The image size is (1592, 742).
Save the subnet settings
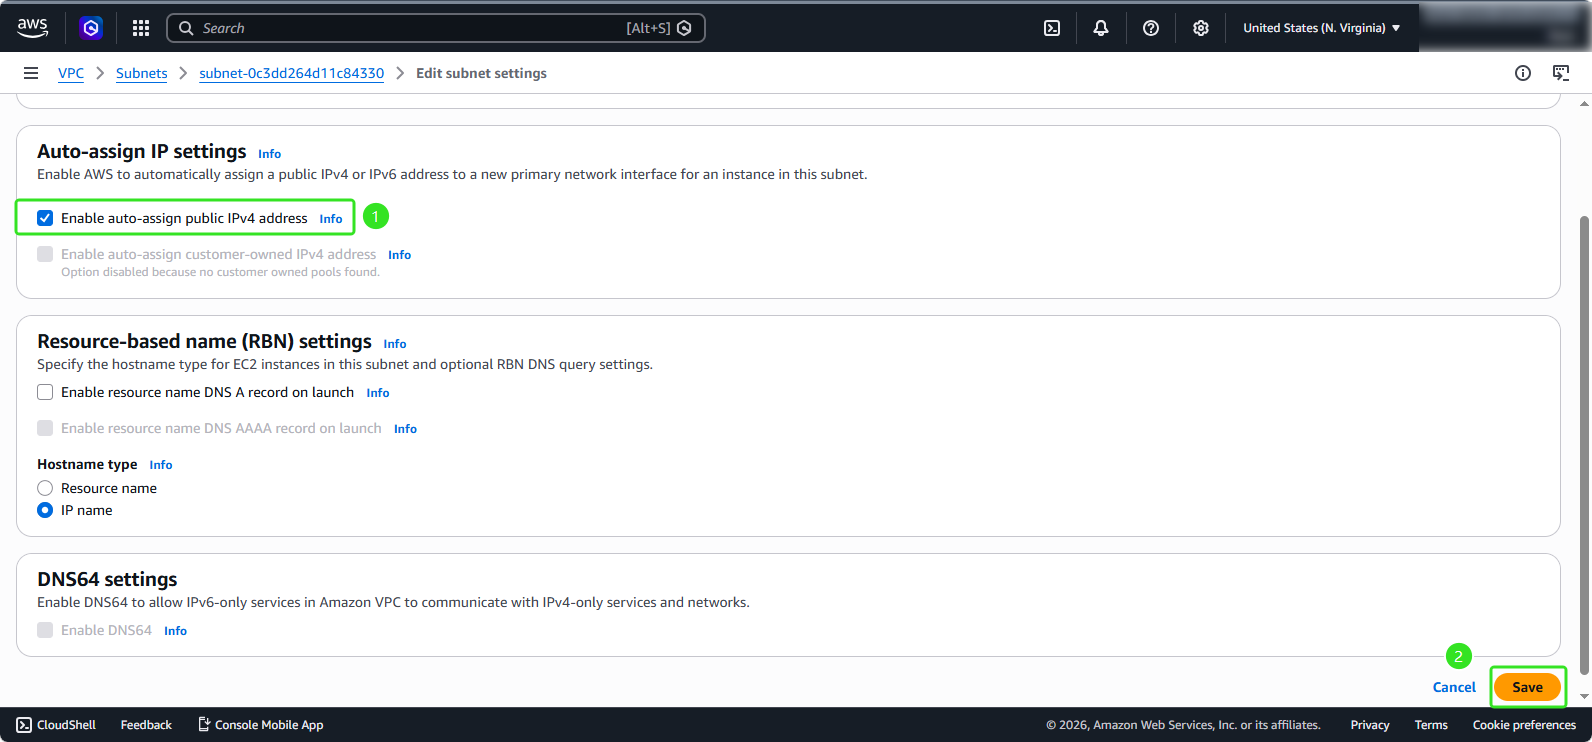tap(1527, 687)
